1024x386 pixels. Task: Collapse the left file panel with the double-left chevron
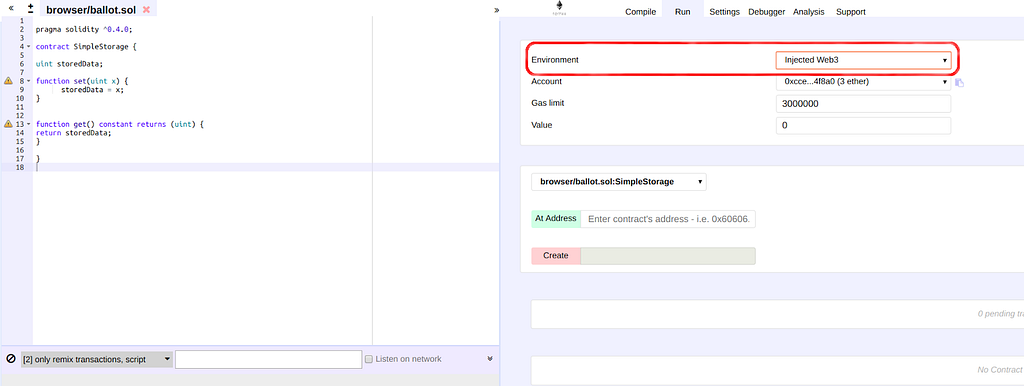click(x=11, y=9)
